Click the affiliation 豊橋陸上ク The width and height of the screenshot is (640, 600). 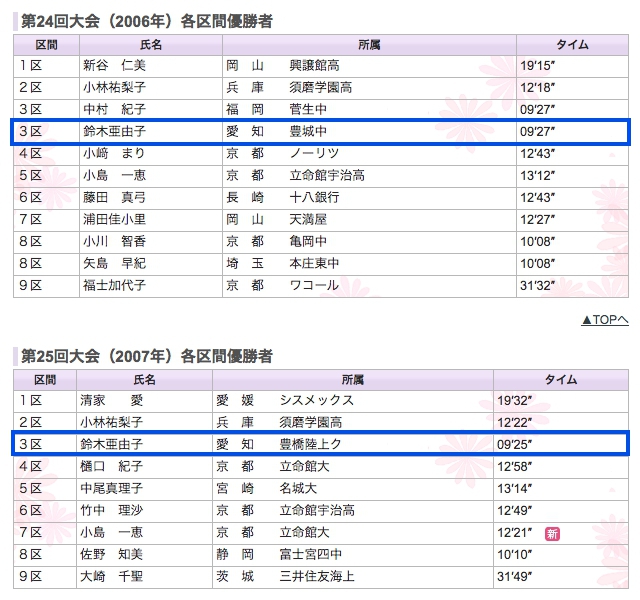point(311,444)
